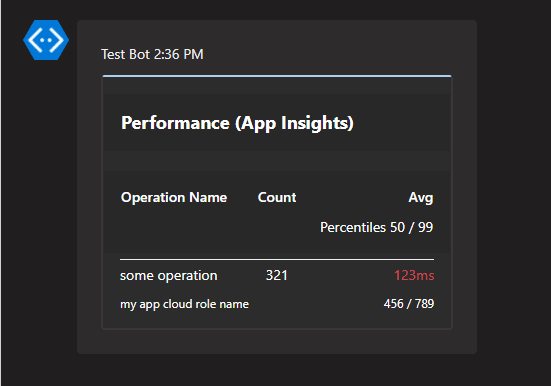
Task: Click the Percentiles 50 / 99 subheader
Action: [x=376, y=227]
